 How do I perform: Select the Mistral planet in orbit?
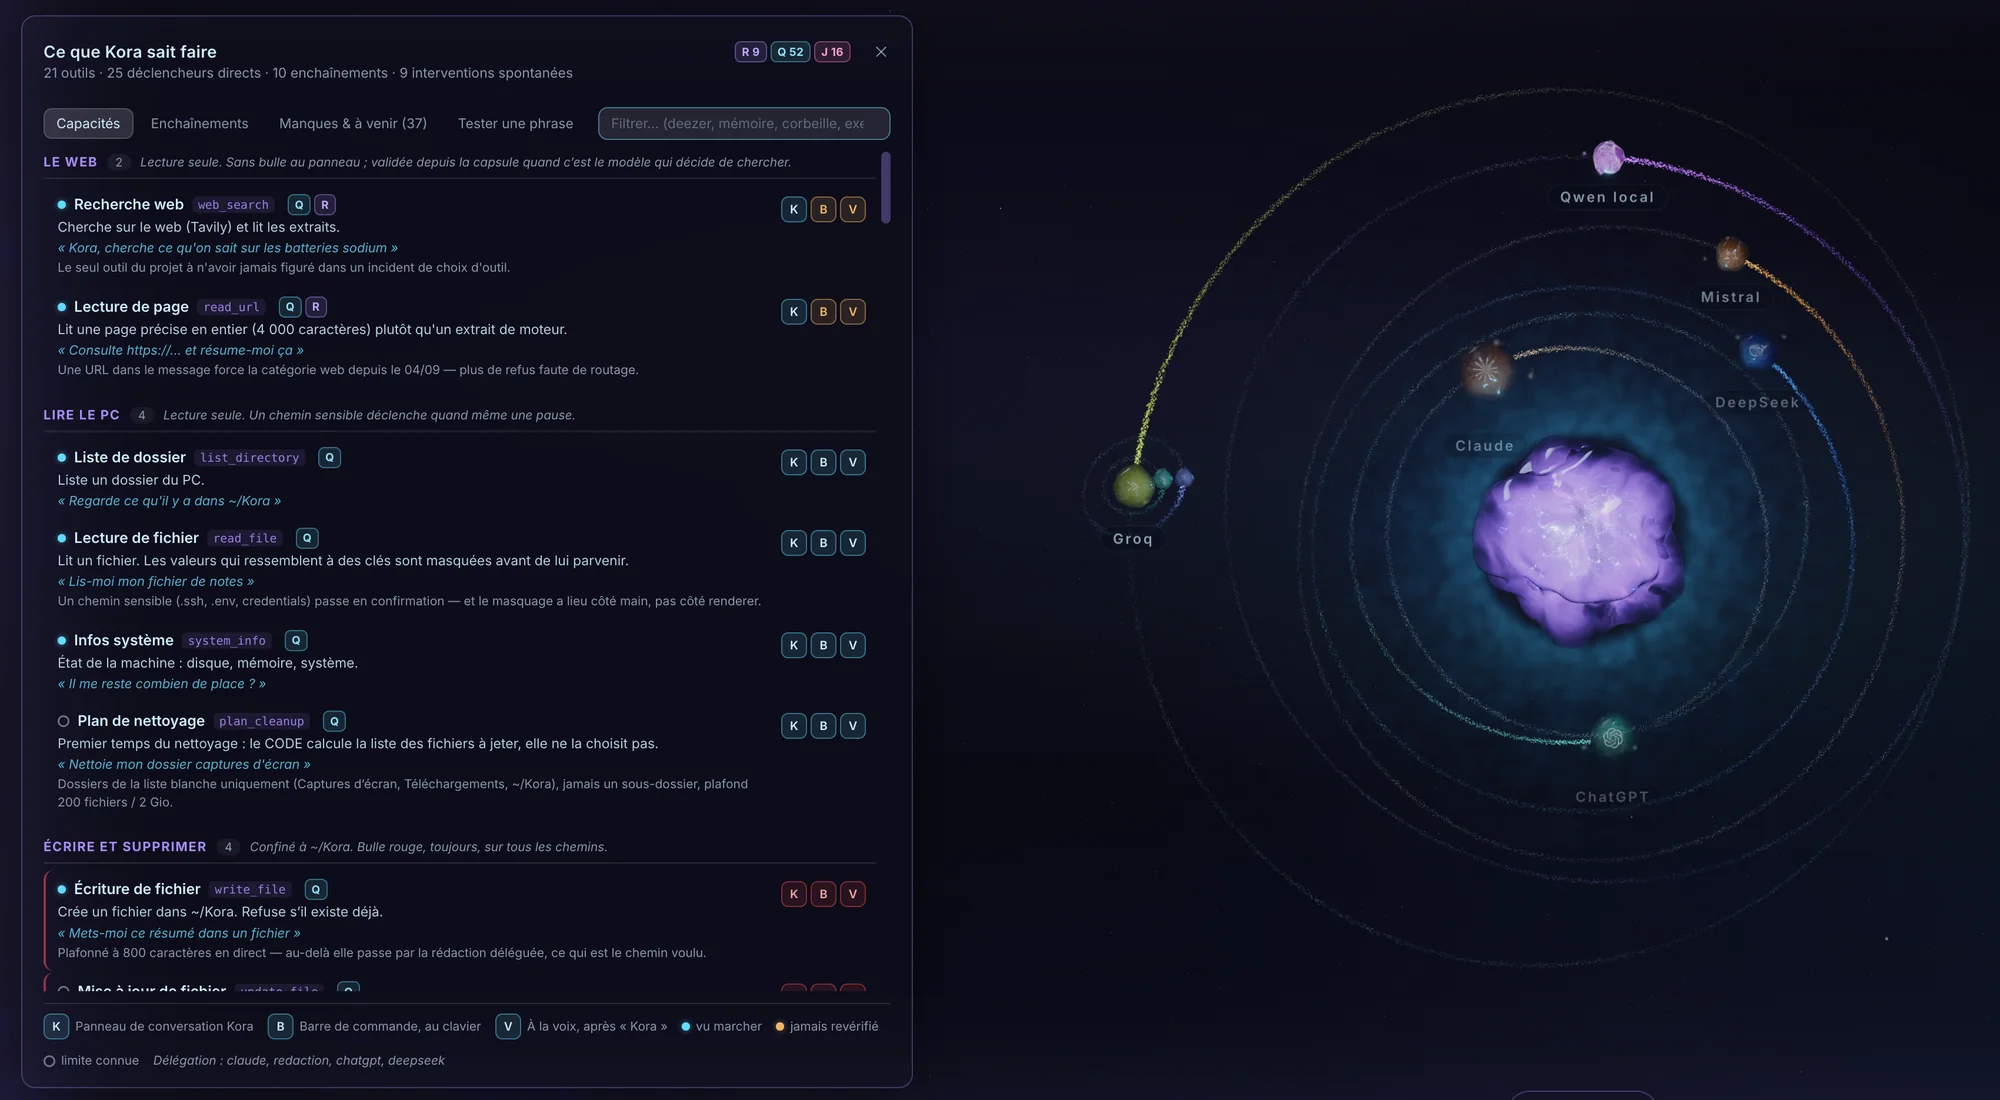coord(1730,254)
